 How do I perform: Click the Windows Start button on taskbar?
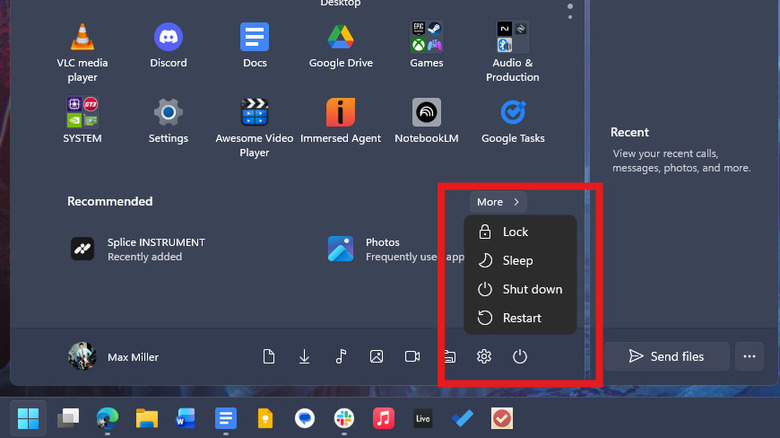point(28,418)
